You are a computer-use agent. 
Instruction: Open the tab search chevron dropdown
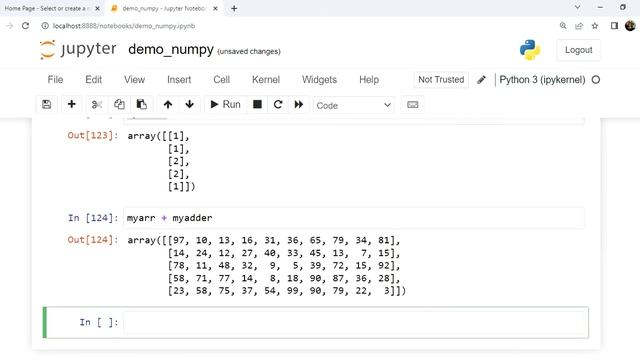click(x=577, y=7)
